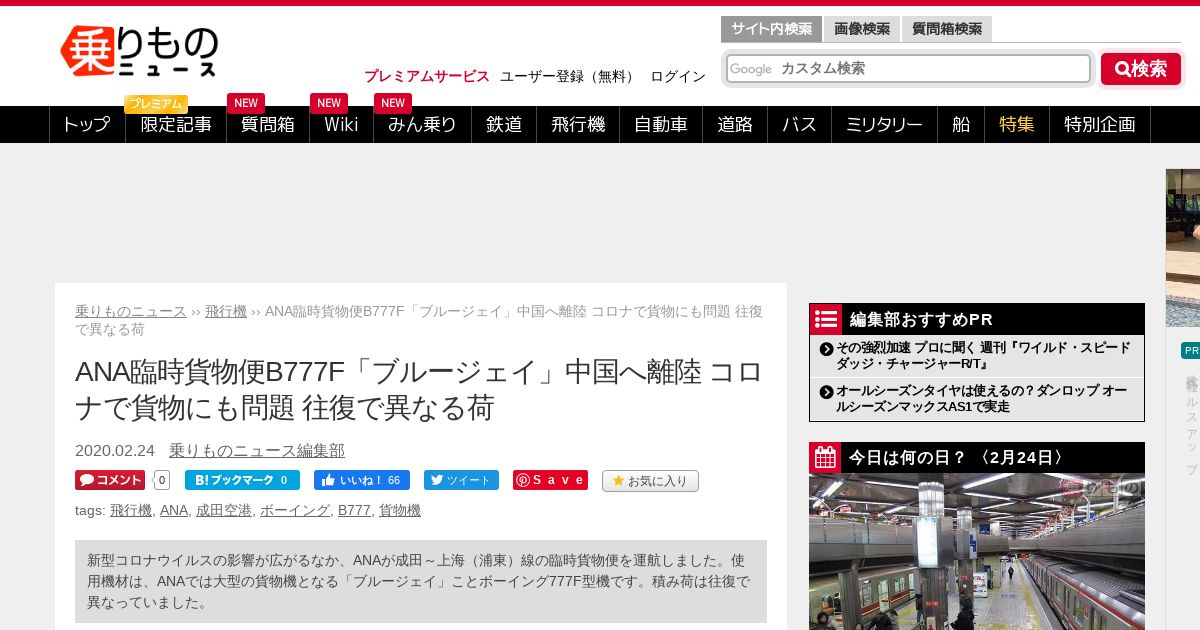Open the subway platform photo thumbnail

click(x=977, y=552)
